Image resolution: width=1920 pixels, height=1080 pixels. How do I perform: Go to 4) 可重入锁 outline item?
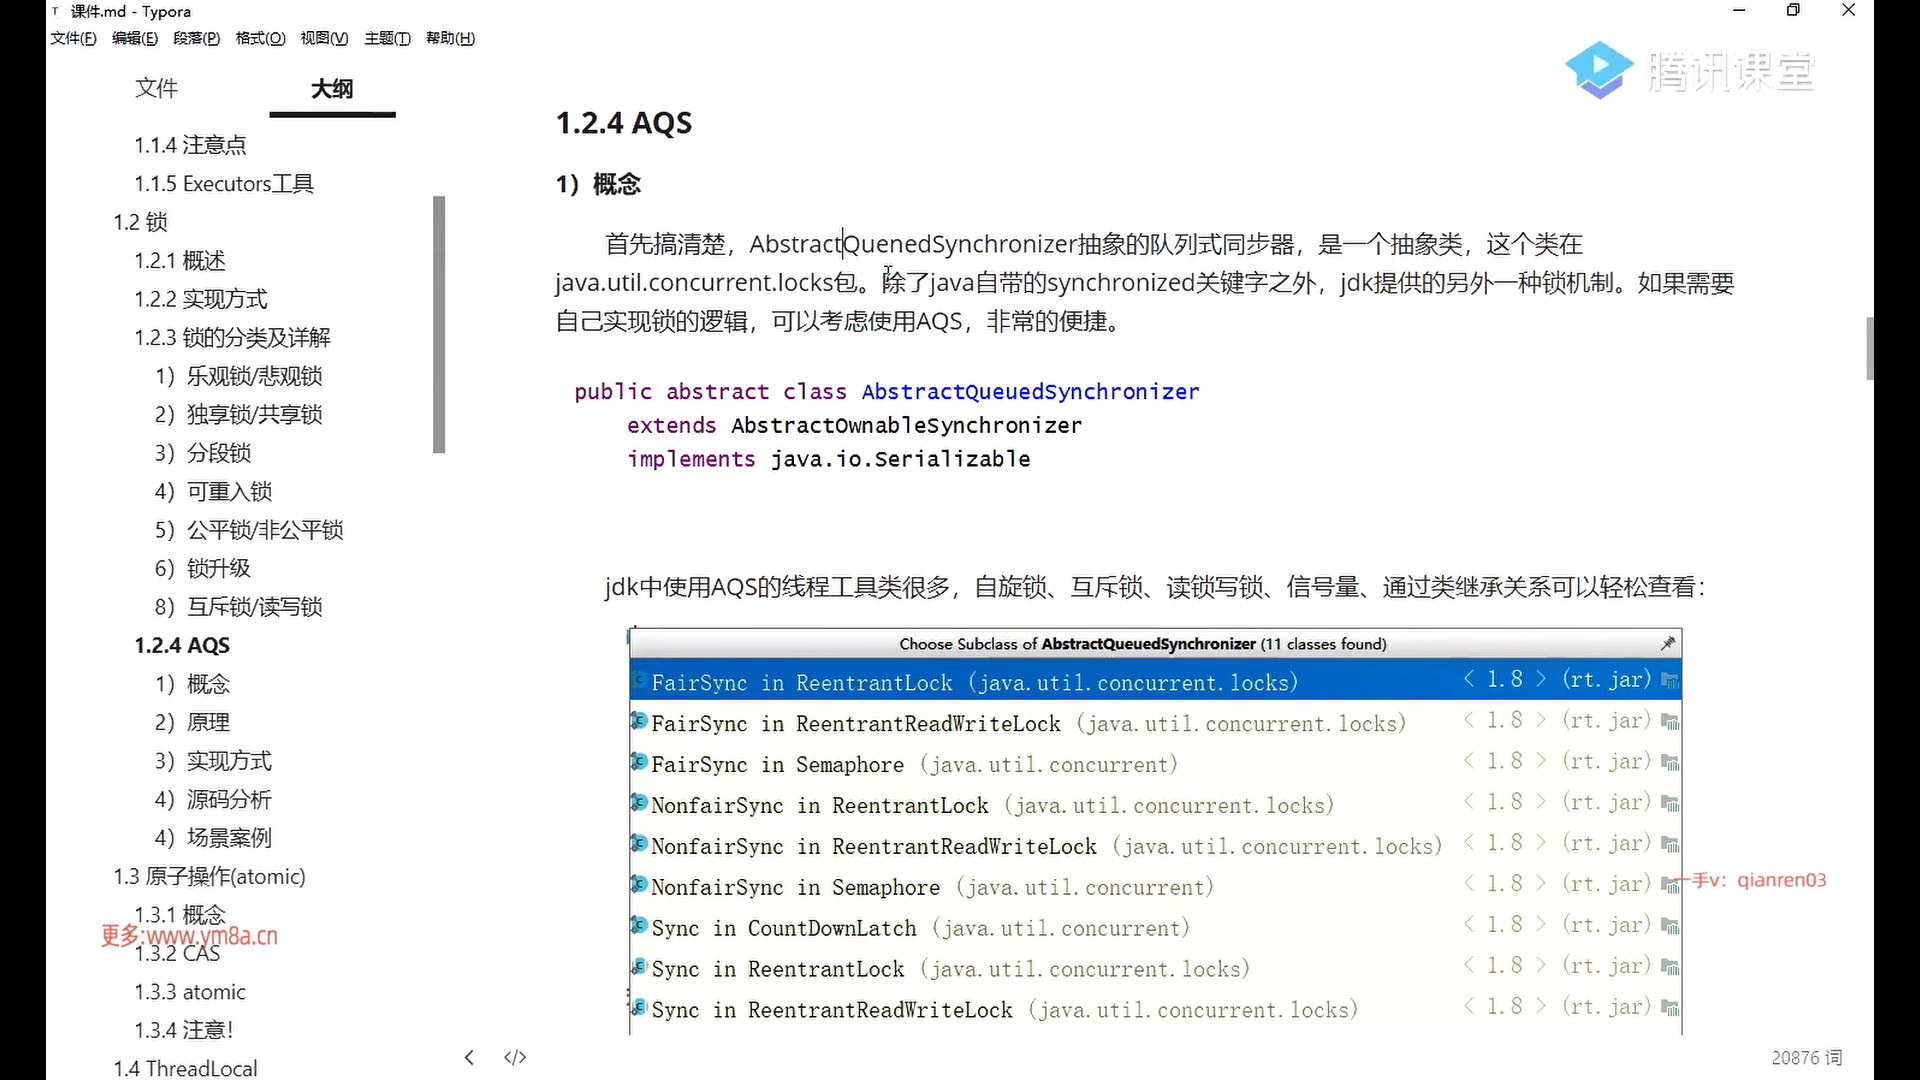click(x=213, y=491)
